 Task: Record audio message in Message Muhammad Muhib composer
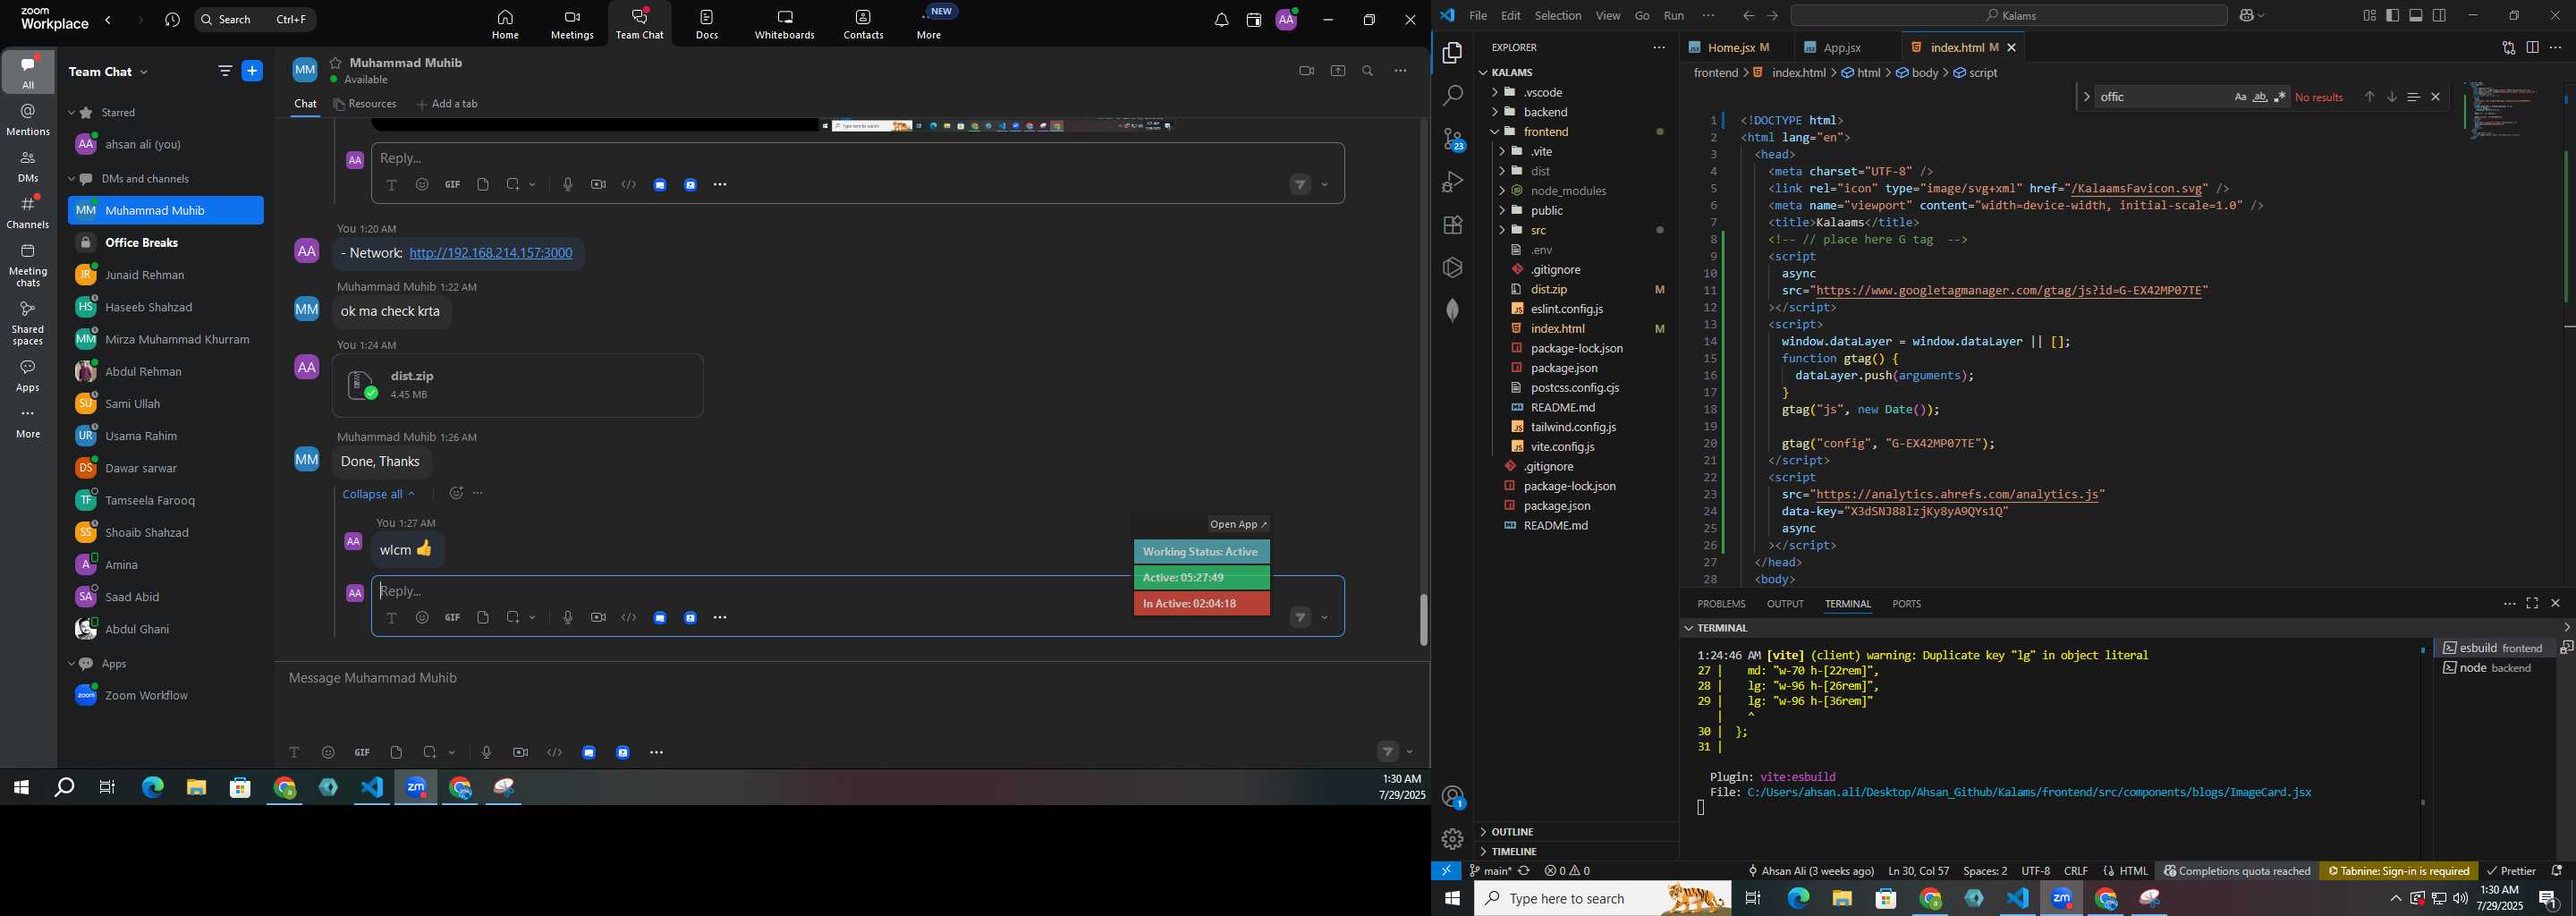pos(486,752)
